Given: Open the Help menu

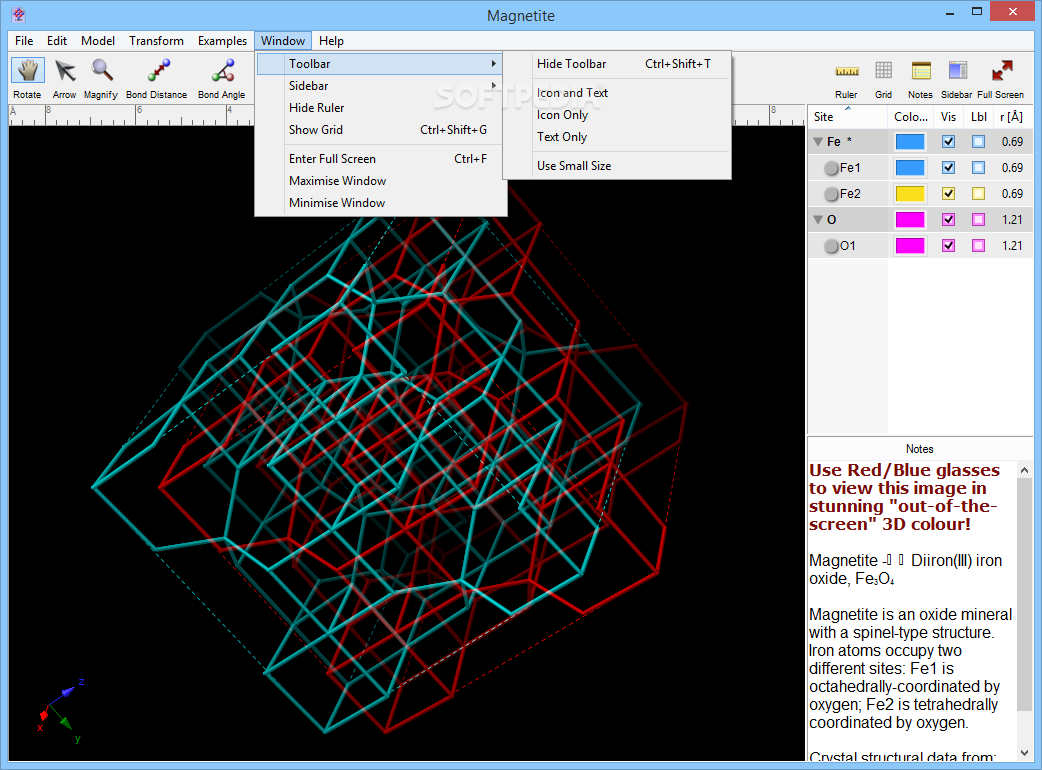Looking at the screenshot, I should pos(331,41).
